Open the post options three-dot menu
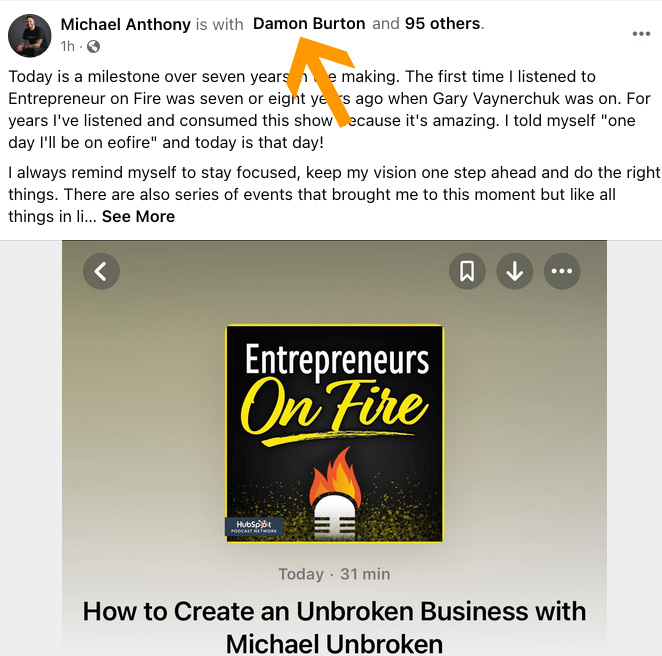The width and height of the screenshot is (662, 656). (x=641, y=34)
